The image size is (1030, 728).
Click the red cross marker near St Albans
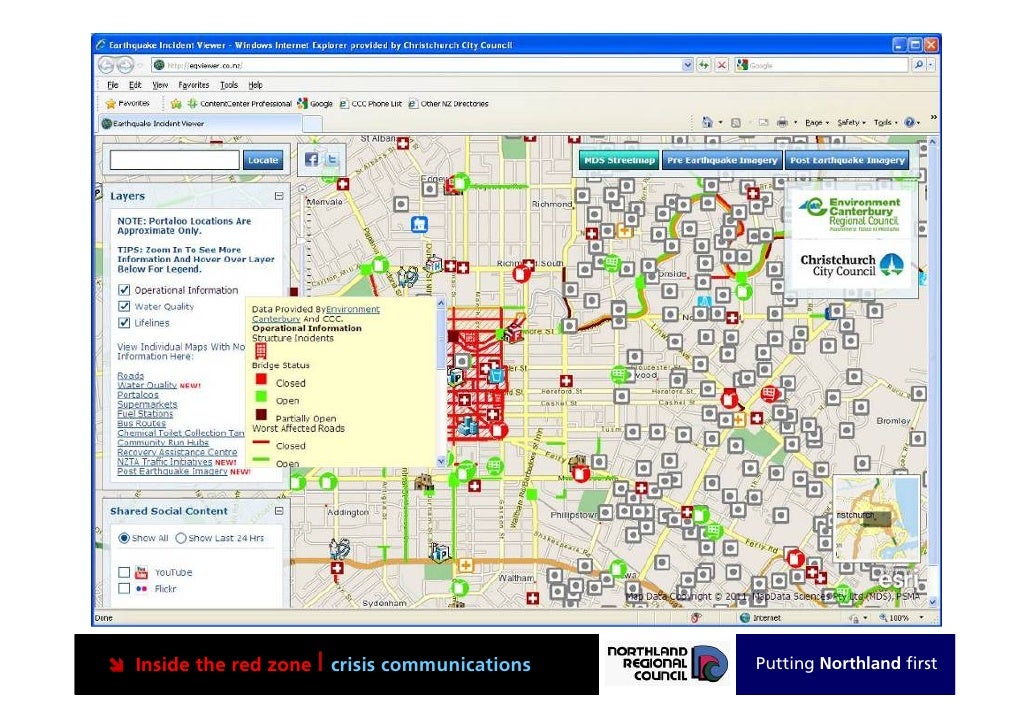point(402,143)
